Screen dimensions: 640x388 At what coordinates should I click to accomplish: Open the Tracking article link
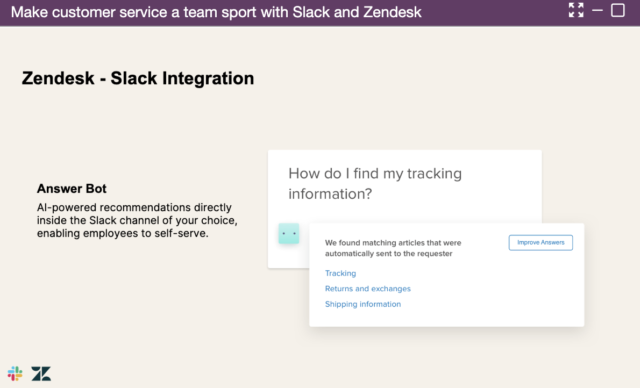point(340,273)
